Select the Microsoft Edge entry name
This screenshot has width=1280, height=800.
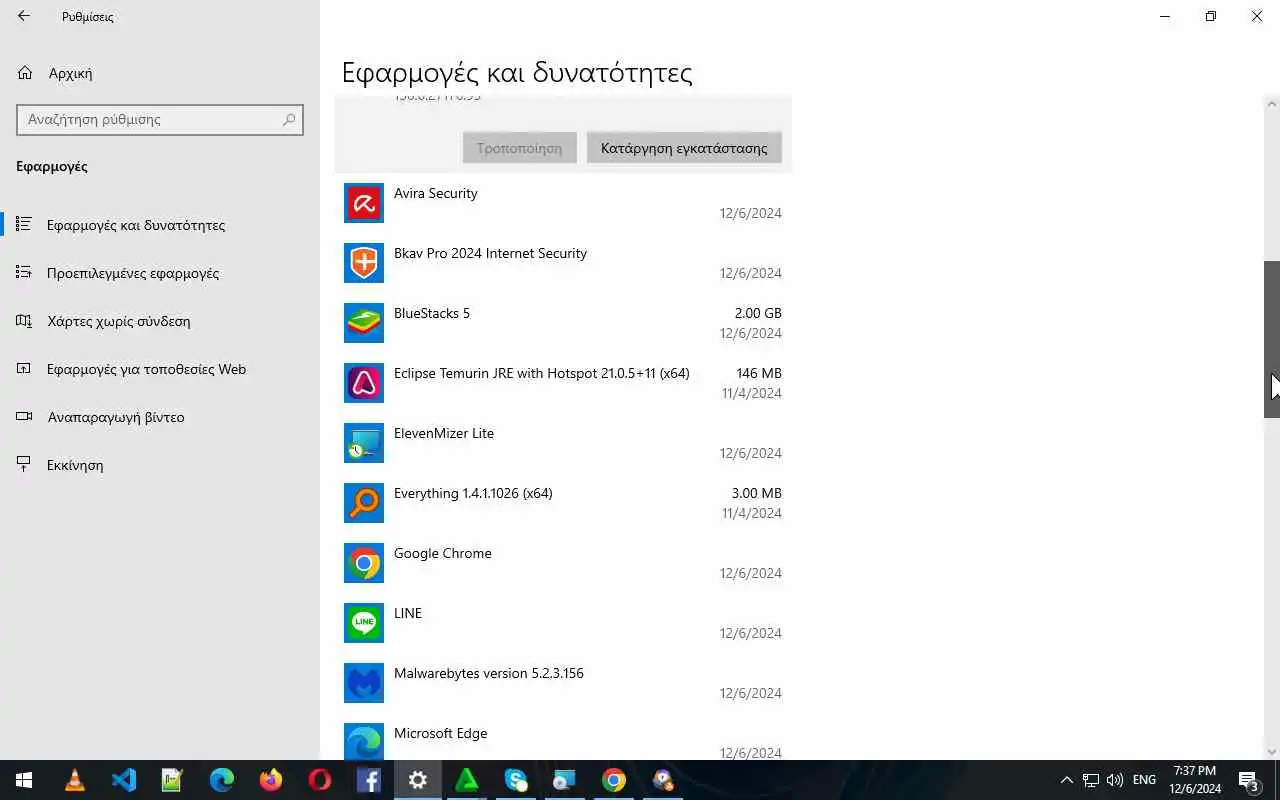click(x=441, y=733)
